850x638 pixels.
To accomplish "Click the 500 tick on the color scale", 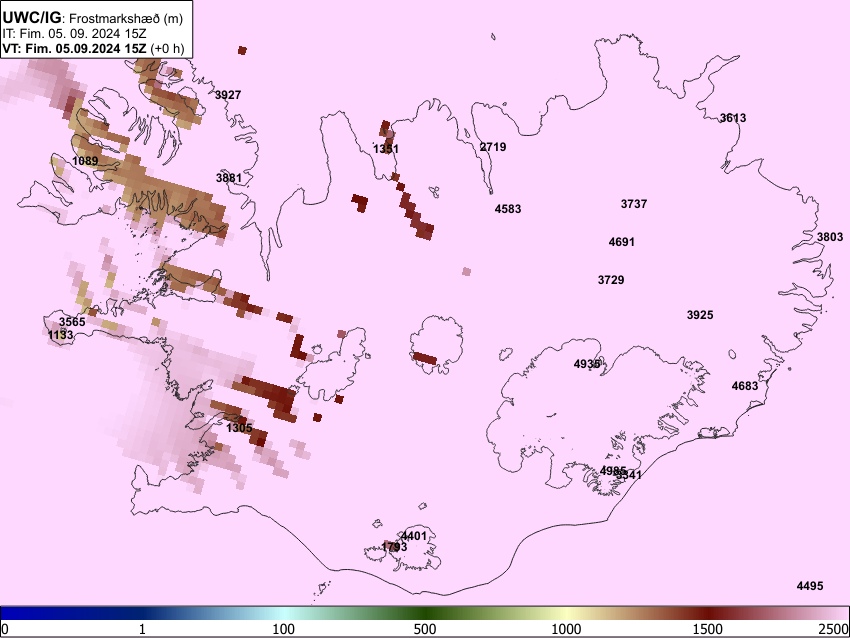I will click(425, 629).
